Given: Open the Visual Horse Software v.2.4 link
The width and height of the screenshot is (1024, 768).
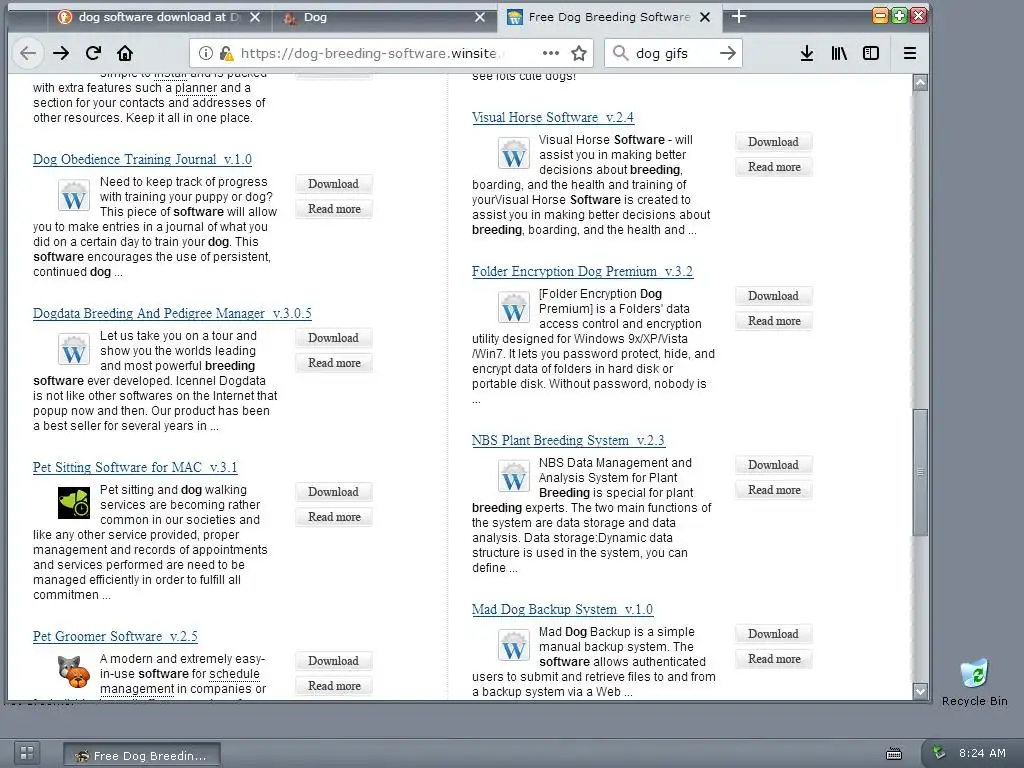Looking at the screenshot, I should click(552, 118).
